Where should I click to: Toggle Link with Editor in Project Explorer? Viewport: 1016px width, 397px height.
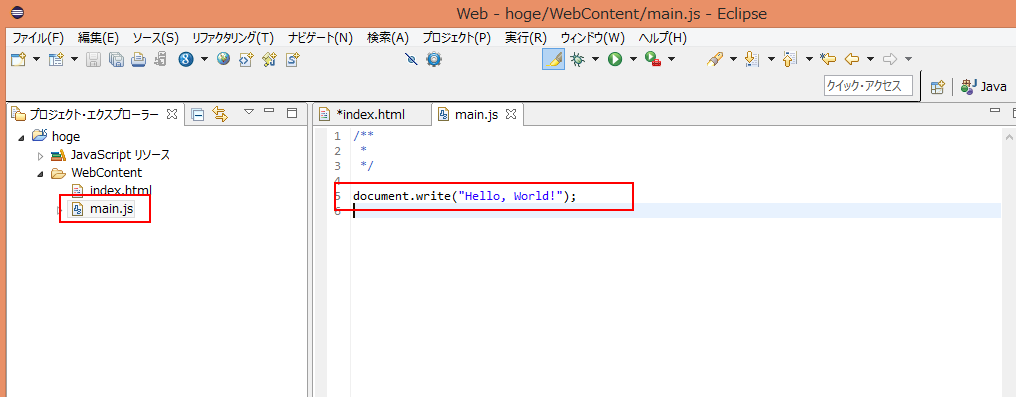tap(220, 115)
